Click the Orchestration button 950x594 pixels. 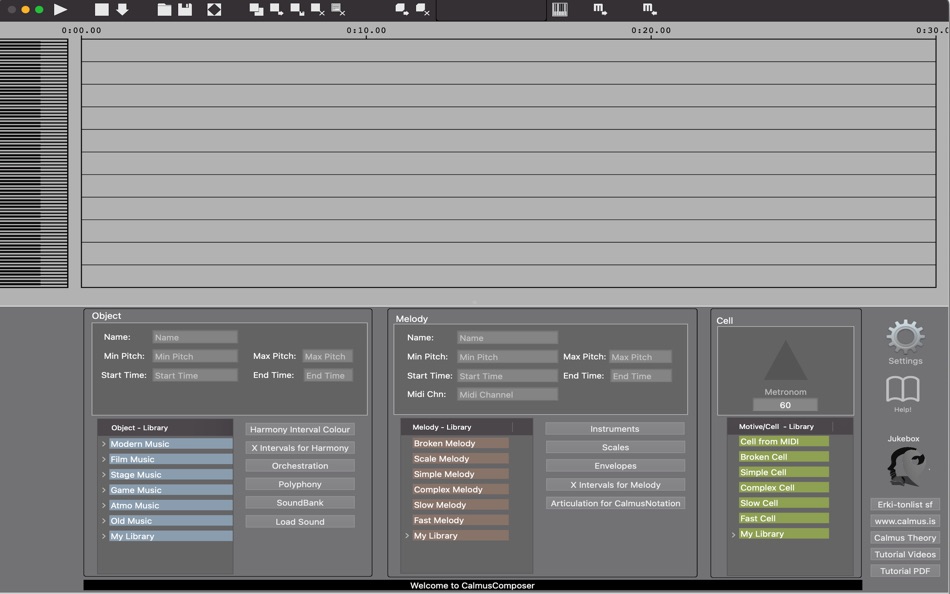[300, 465]
